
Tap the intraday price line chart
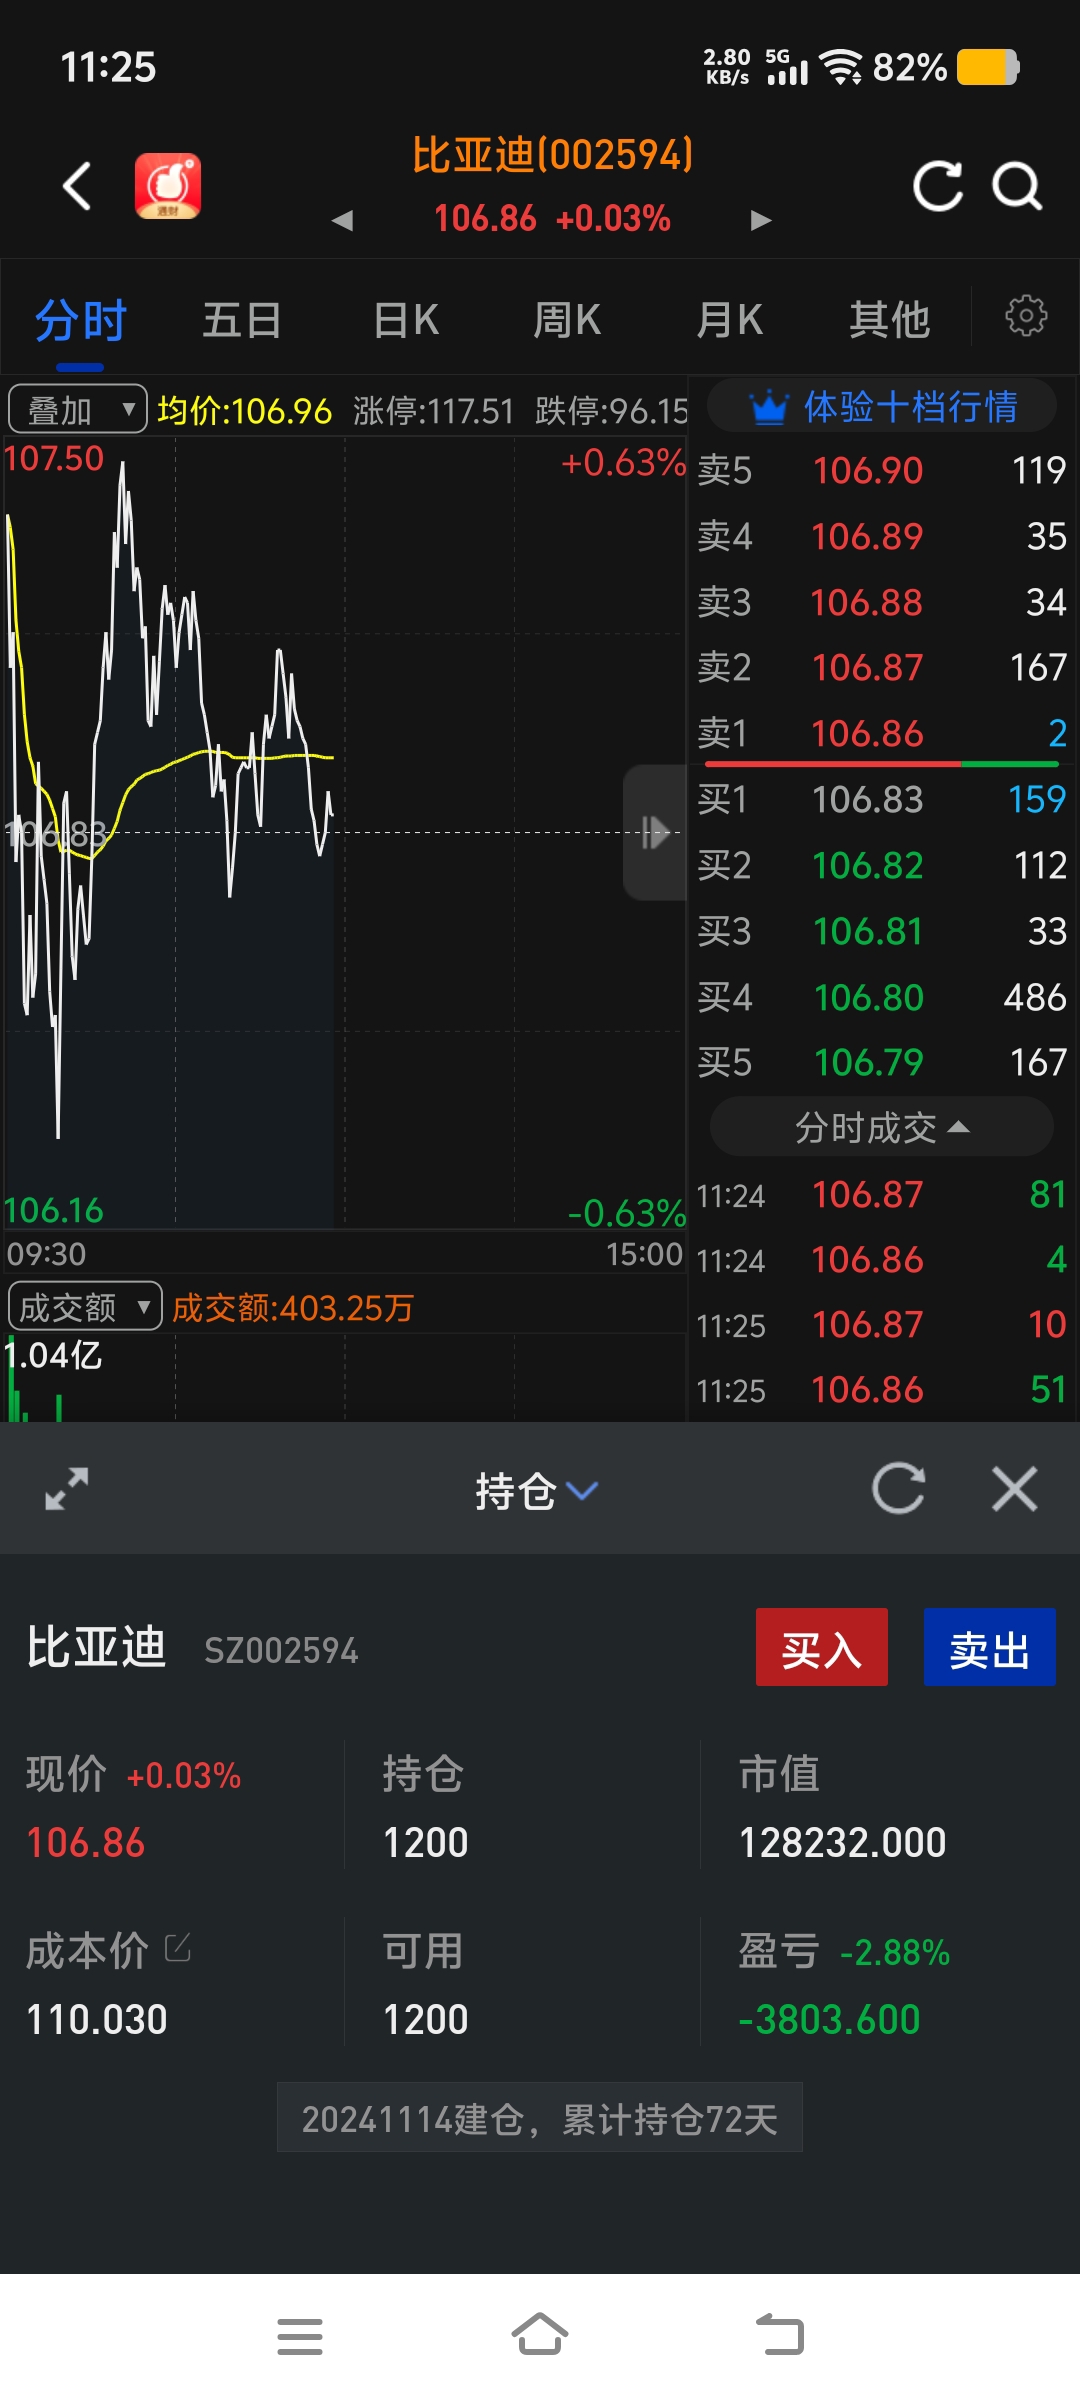point(345,832)
